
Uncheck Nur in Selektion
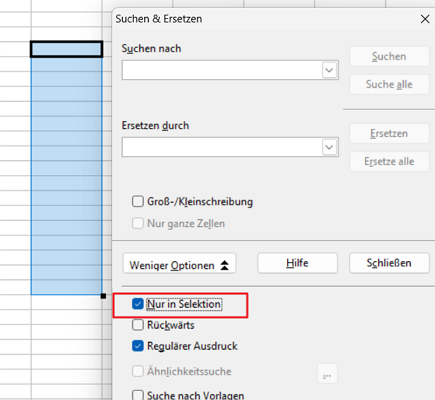138,304
